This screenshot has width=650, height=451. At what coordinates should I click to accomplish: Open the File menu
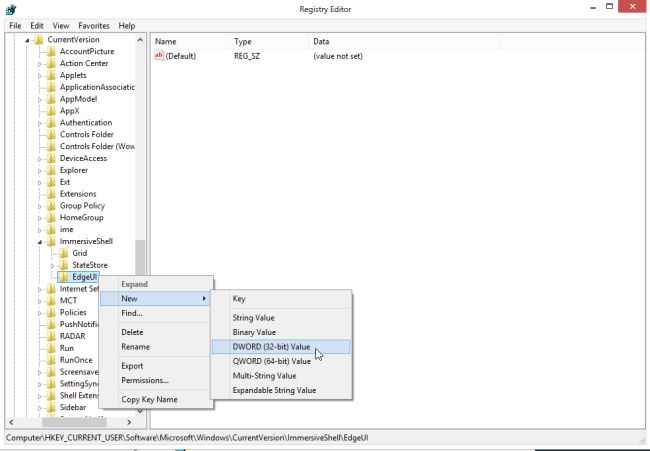click(x=15, y=26)
